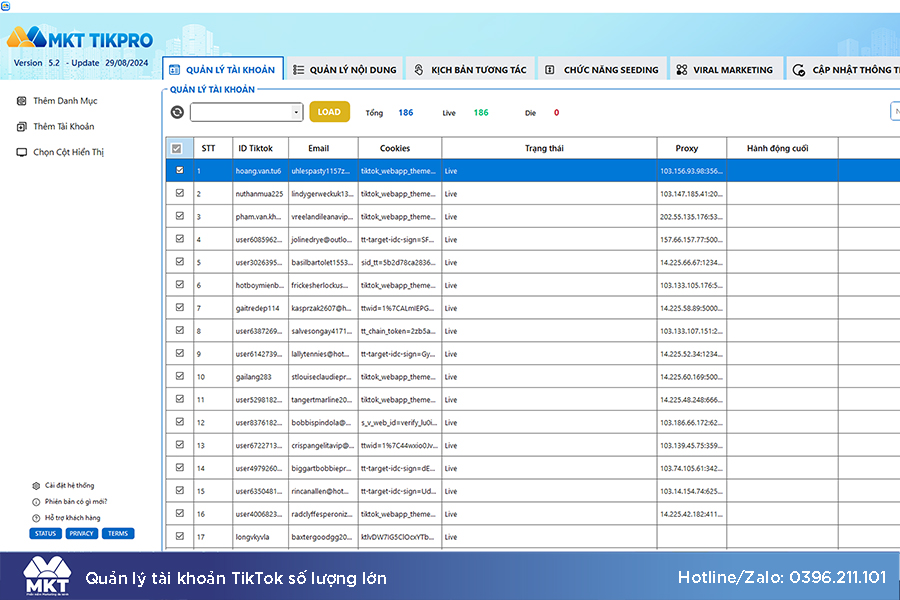Click the PRIVACY button
Image resolution: width=900 pixels, height=600 pixels.
point(82,533)
